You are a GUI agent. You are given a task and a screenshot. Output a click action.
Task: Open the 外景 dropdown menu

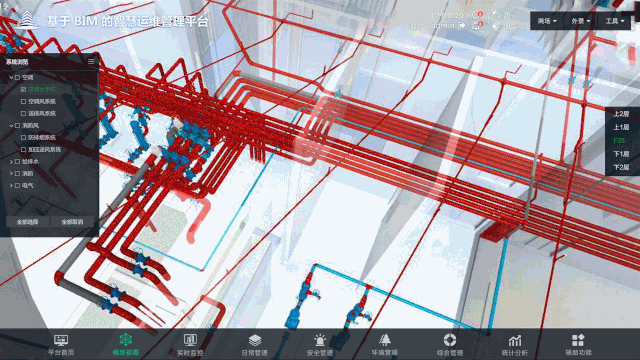tap(580, 21)
